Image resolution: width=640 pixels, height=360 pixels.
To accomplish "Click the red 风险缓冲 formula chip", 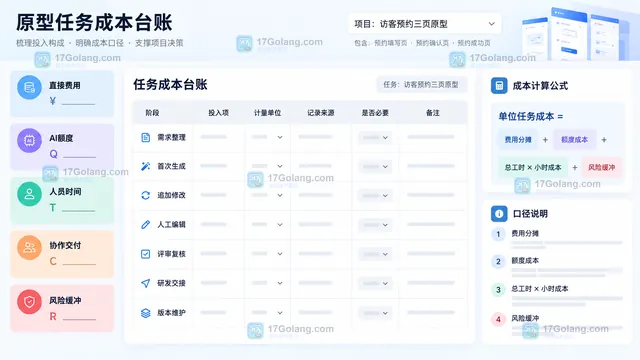I will (601, 167).
